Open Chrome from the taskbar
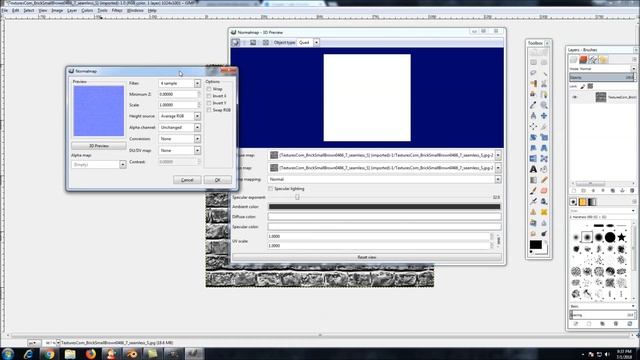This screenshot has width=640, height=360. click(x=49, y=353)
